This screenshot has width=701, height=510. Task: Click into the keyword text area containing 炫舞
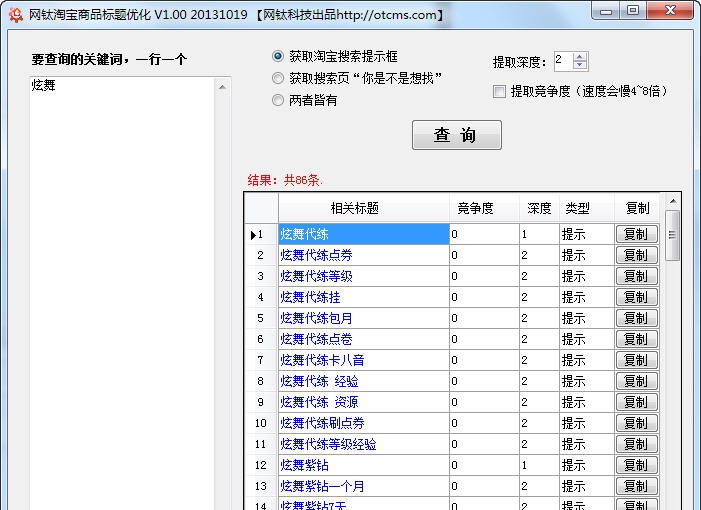123,293
